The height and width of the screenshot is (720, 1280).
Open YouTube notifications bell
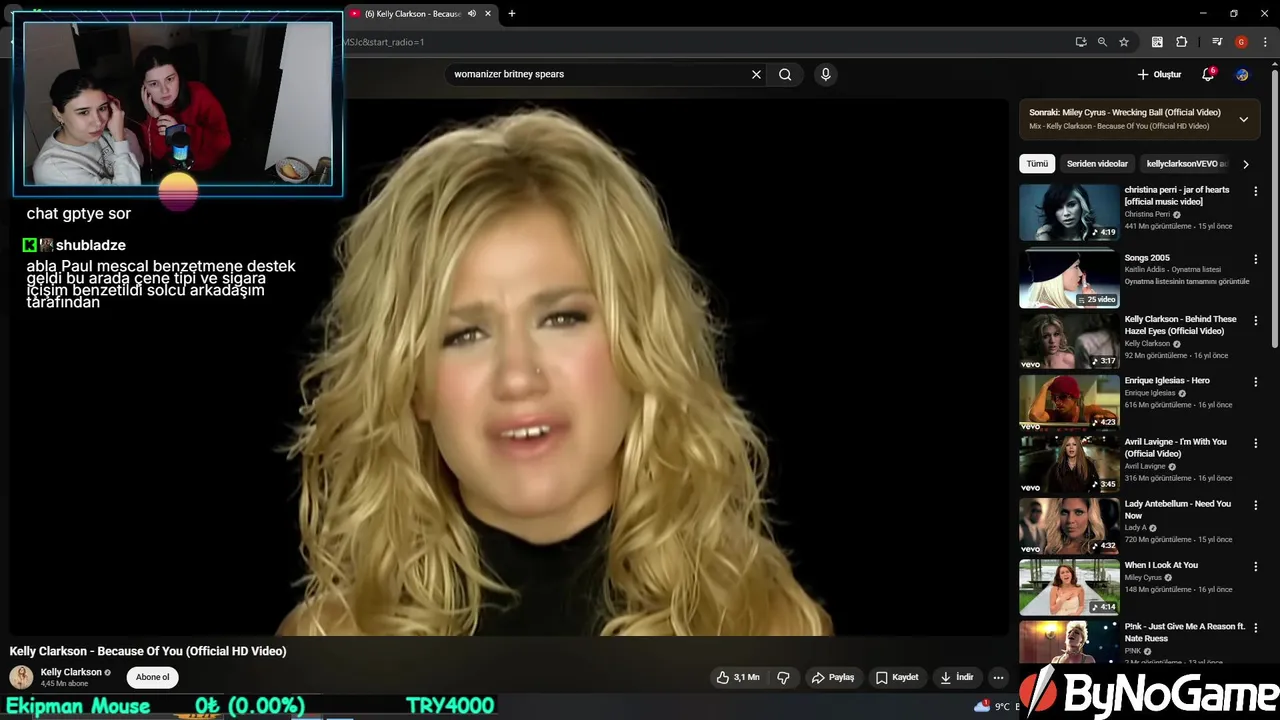1208,74
